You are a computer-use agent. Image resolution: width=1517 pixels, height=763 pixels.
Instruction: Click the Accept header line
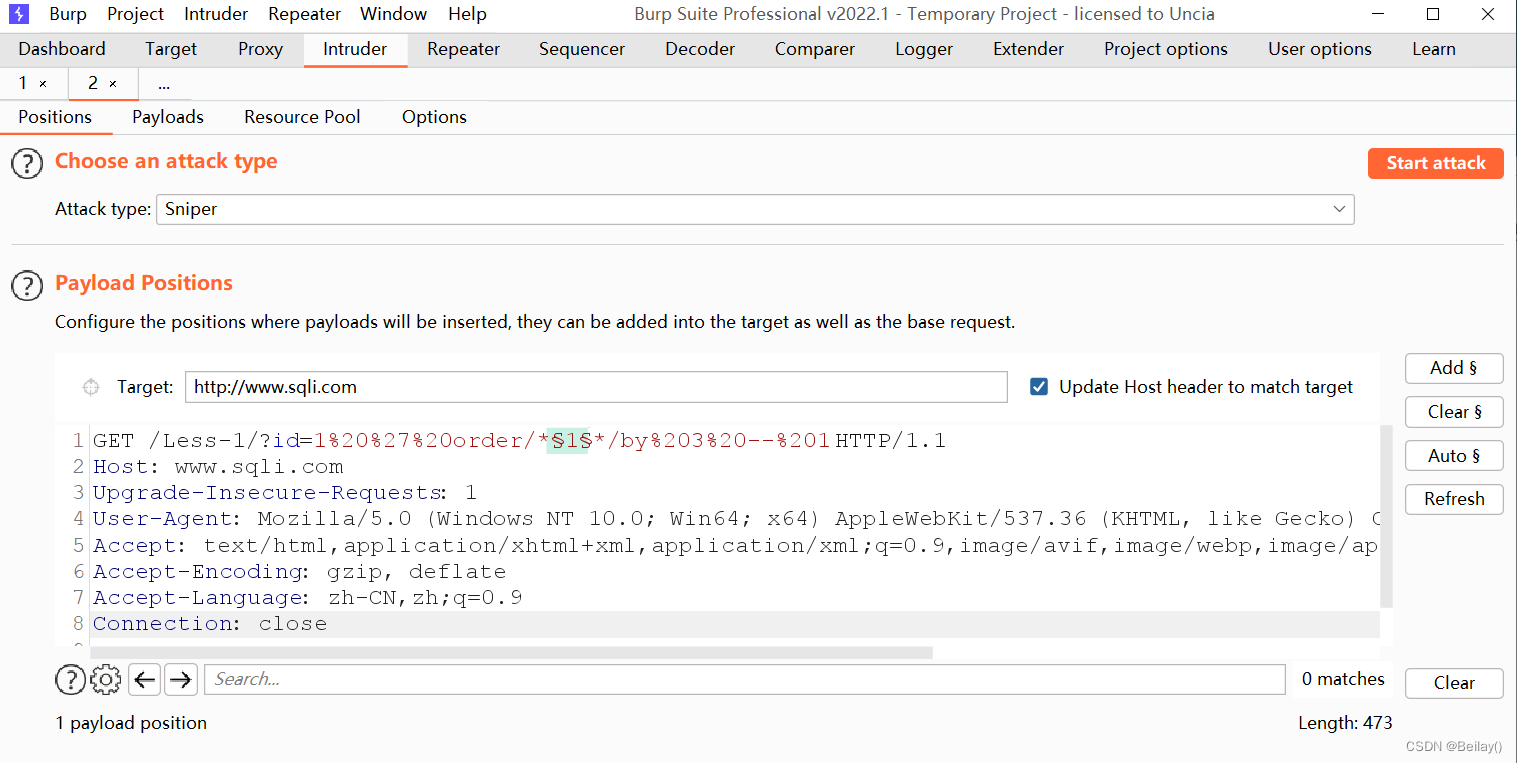[x=736, y=545]
